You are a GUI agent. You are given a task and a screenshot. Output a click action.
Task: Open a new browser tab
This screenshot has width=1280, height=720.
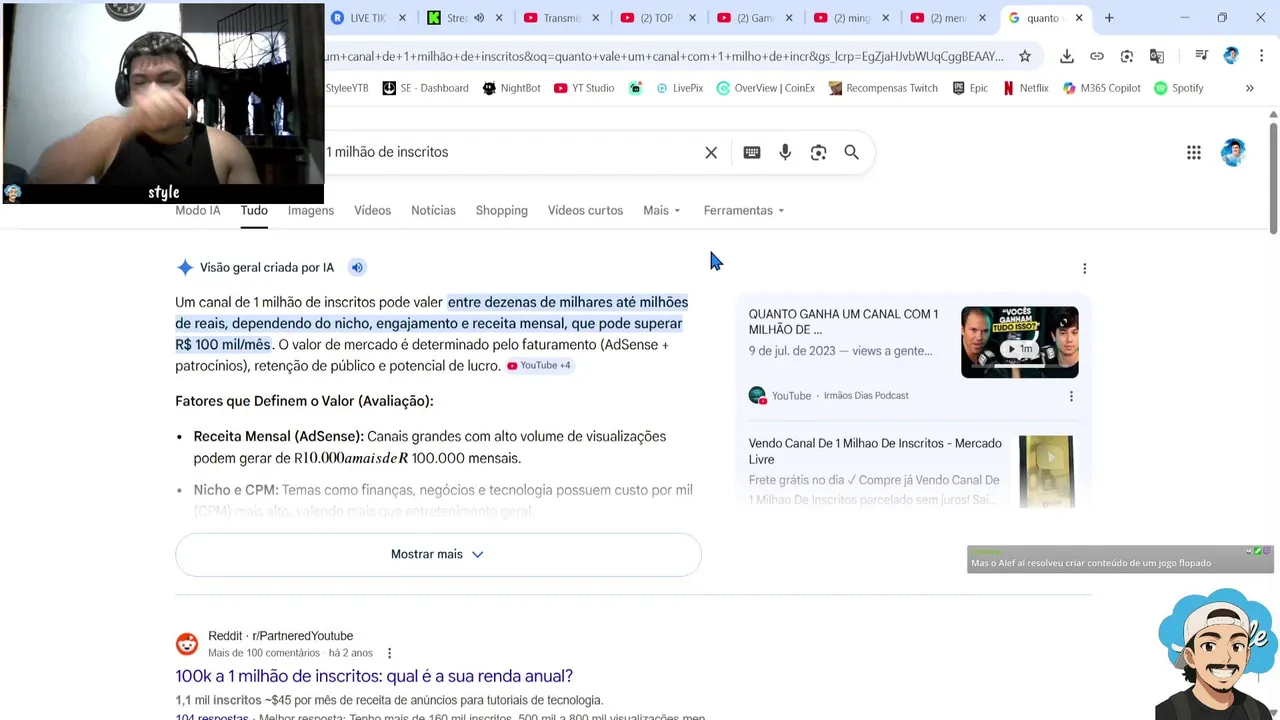point(1109,18)
